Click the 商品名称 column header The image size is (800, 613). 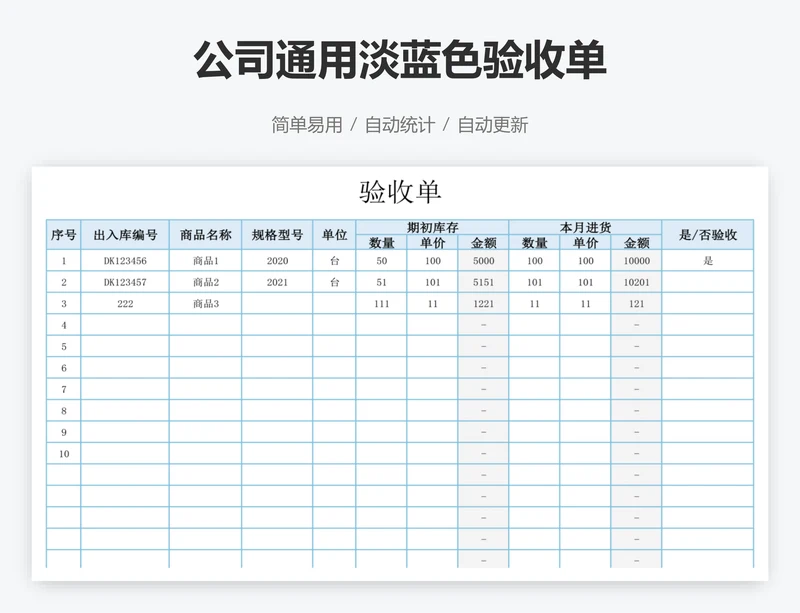point(206,235)
